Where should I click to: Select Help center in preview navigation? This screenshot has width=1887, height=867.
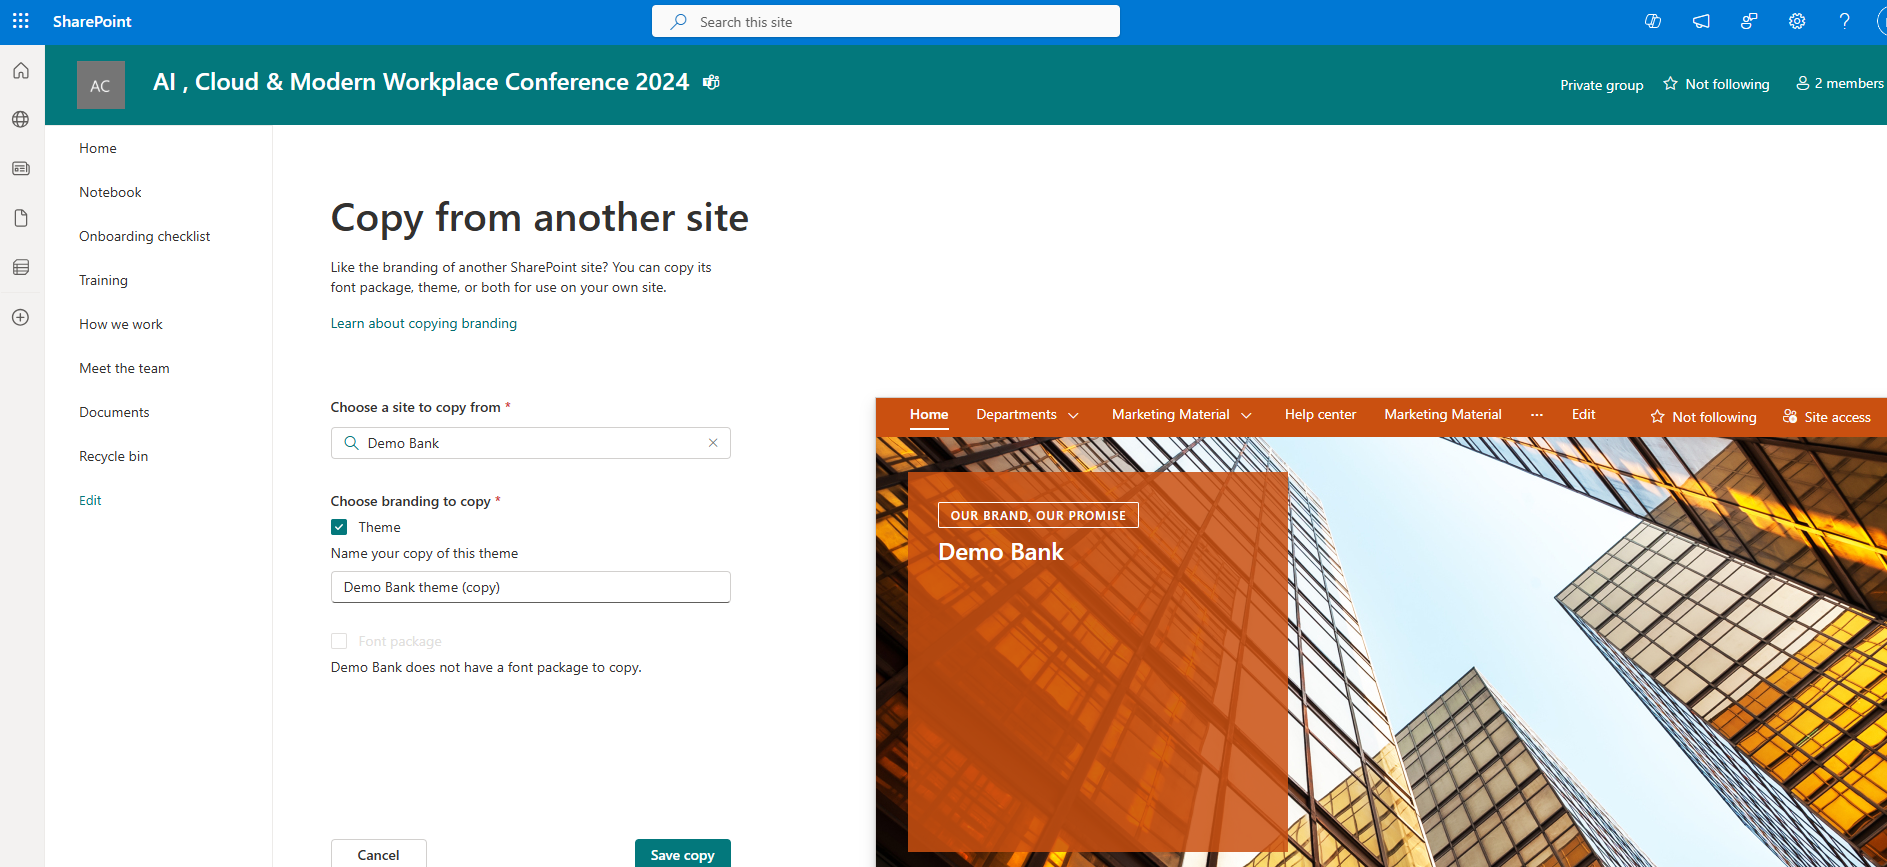[1320, 415]
